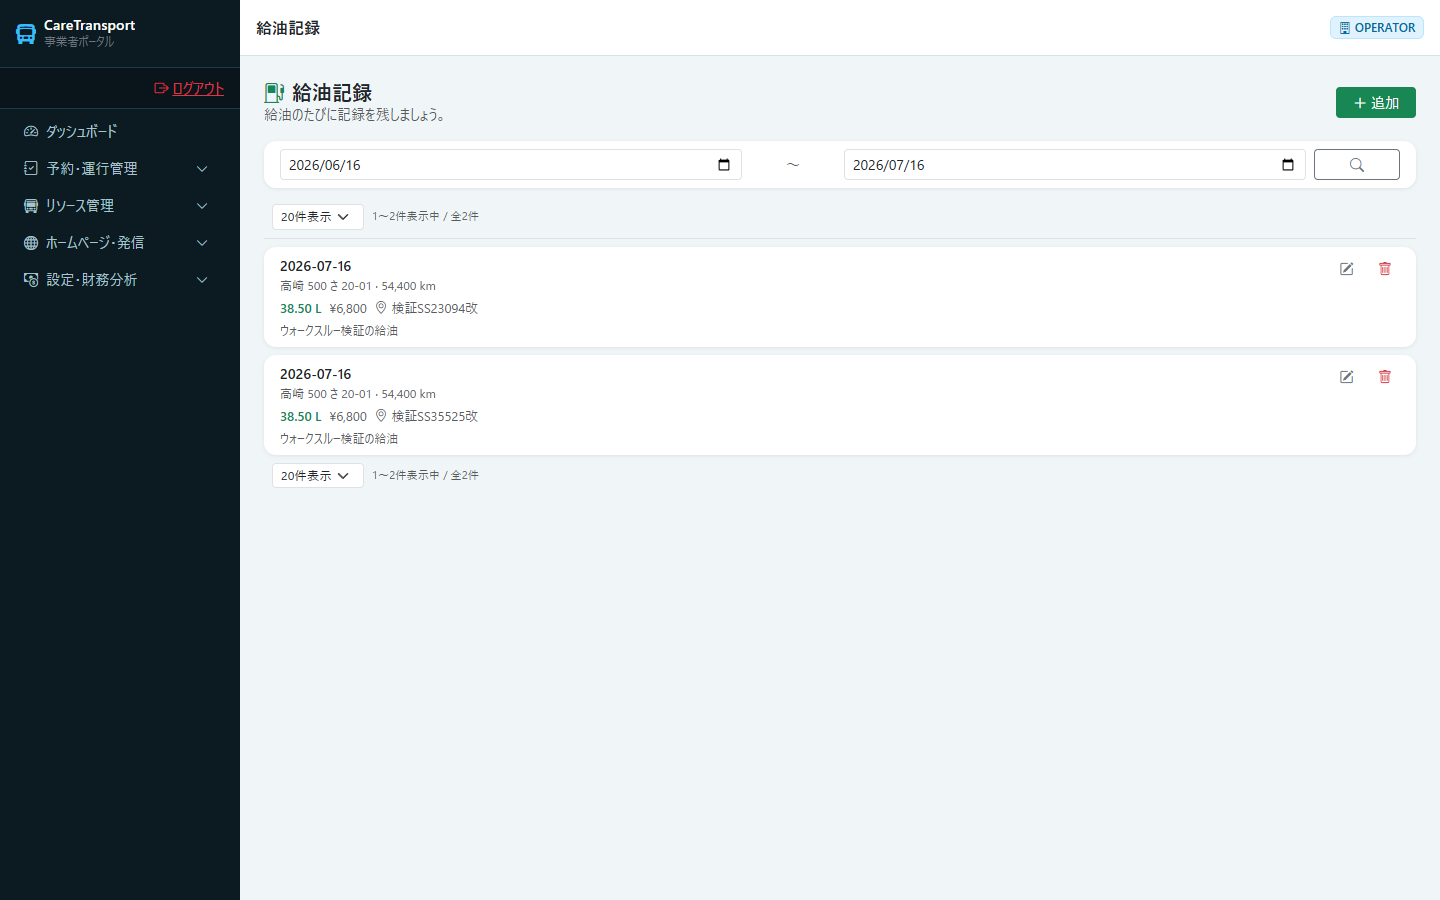Click the fuel pump icon beside 給油記録
The image size is (1440, 900).
274,93
